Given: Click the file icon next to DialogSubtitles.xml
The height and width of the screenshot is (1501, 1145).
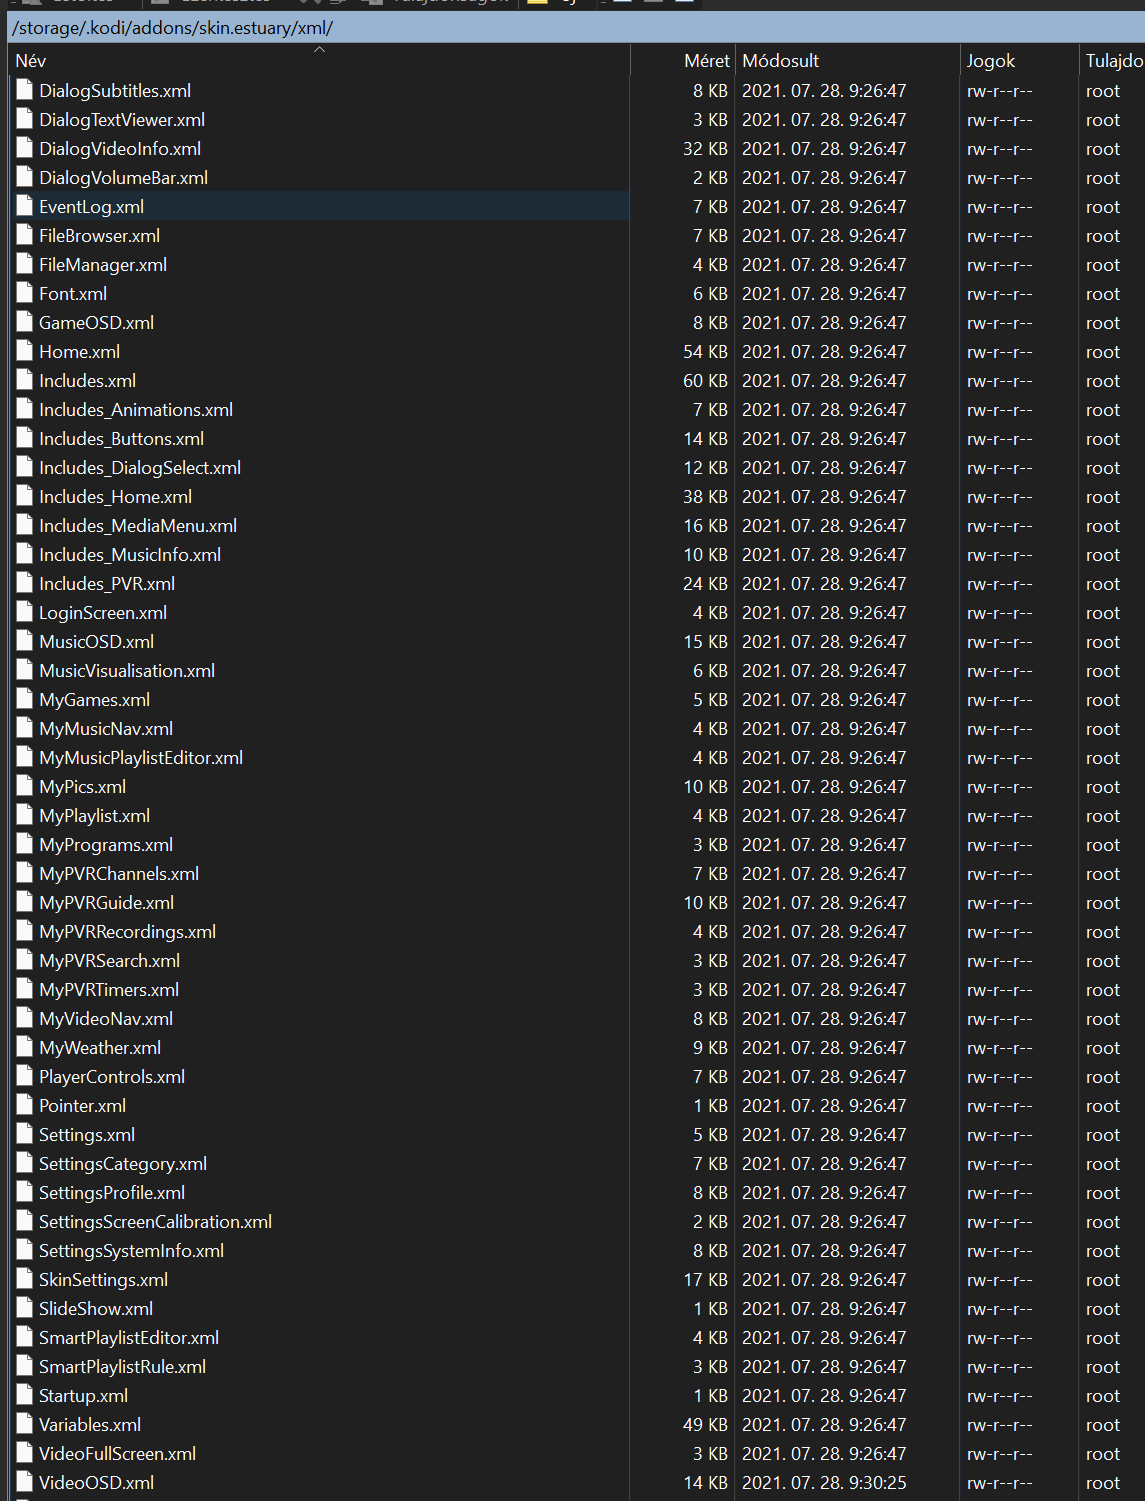Looking at the screenshot, I should click(x=25, y=90).
